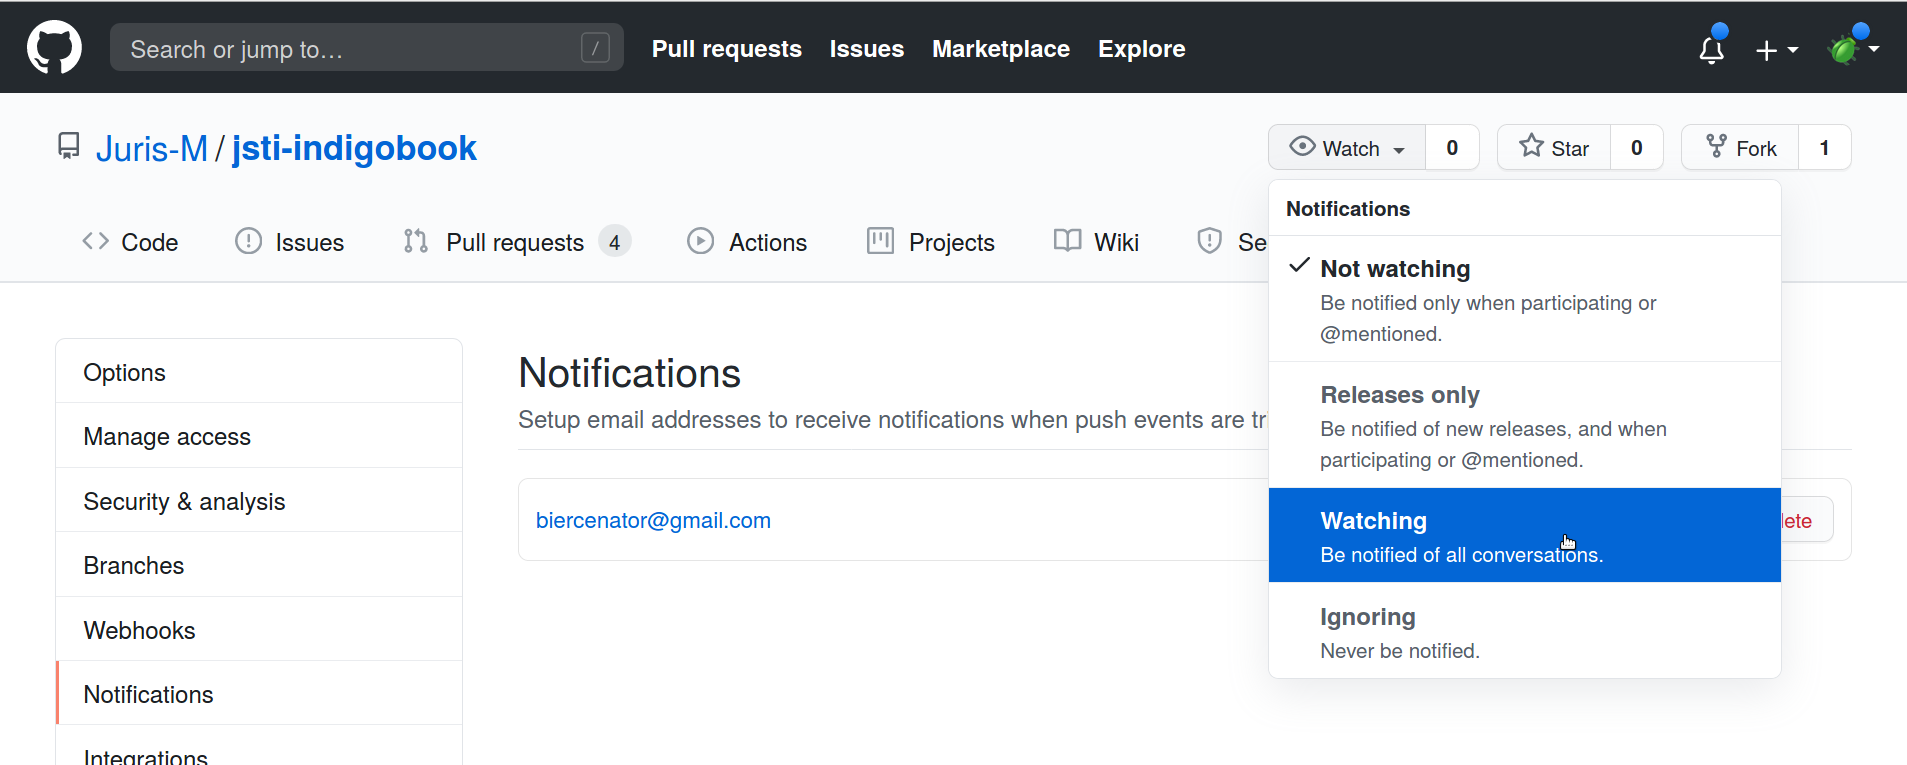Click the star icon on the Star button

tap(1531, 147)
